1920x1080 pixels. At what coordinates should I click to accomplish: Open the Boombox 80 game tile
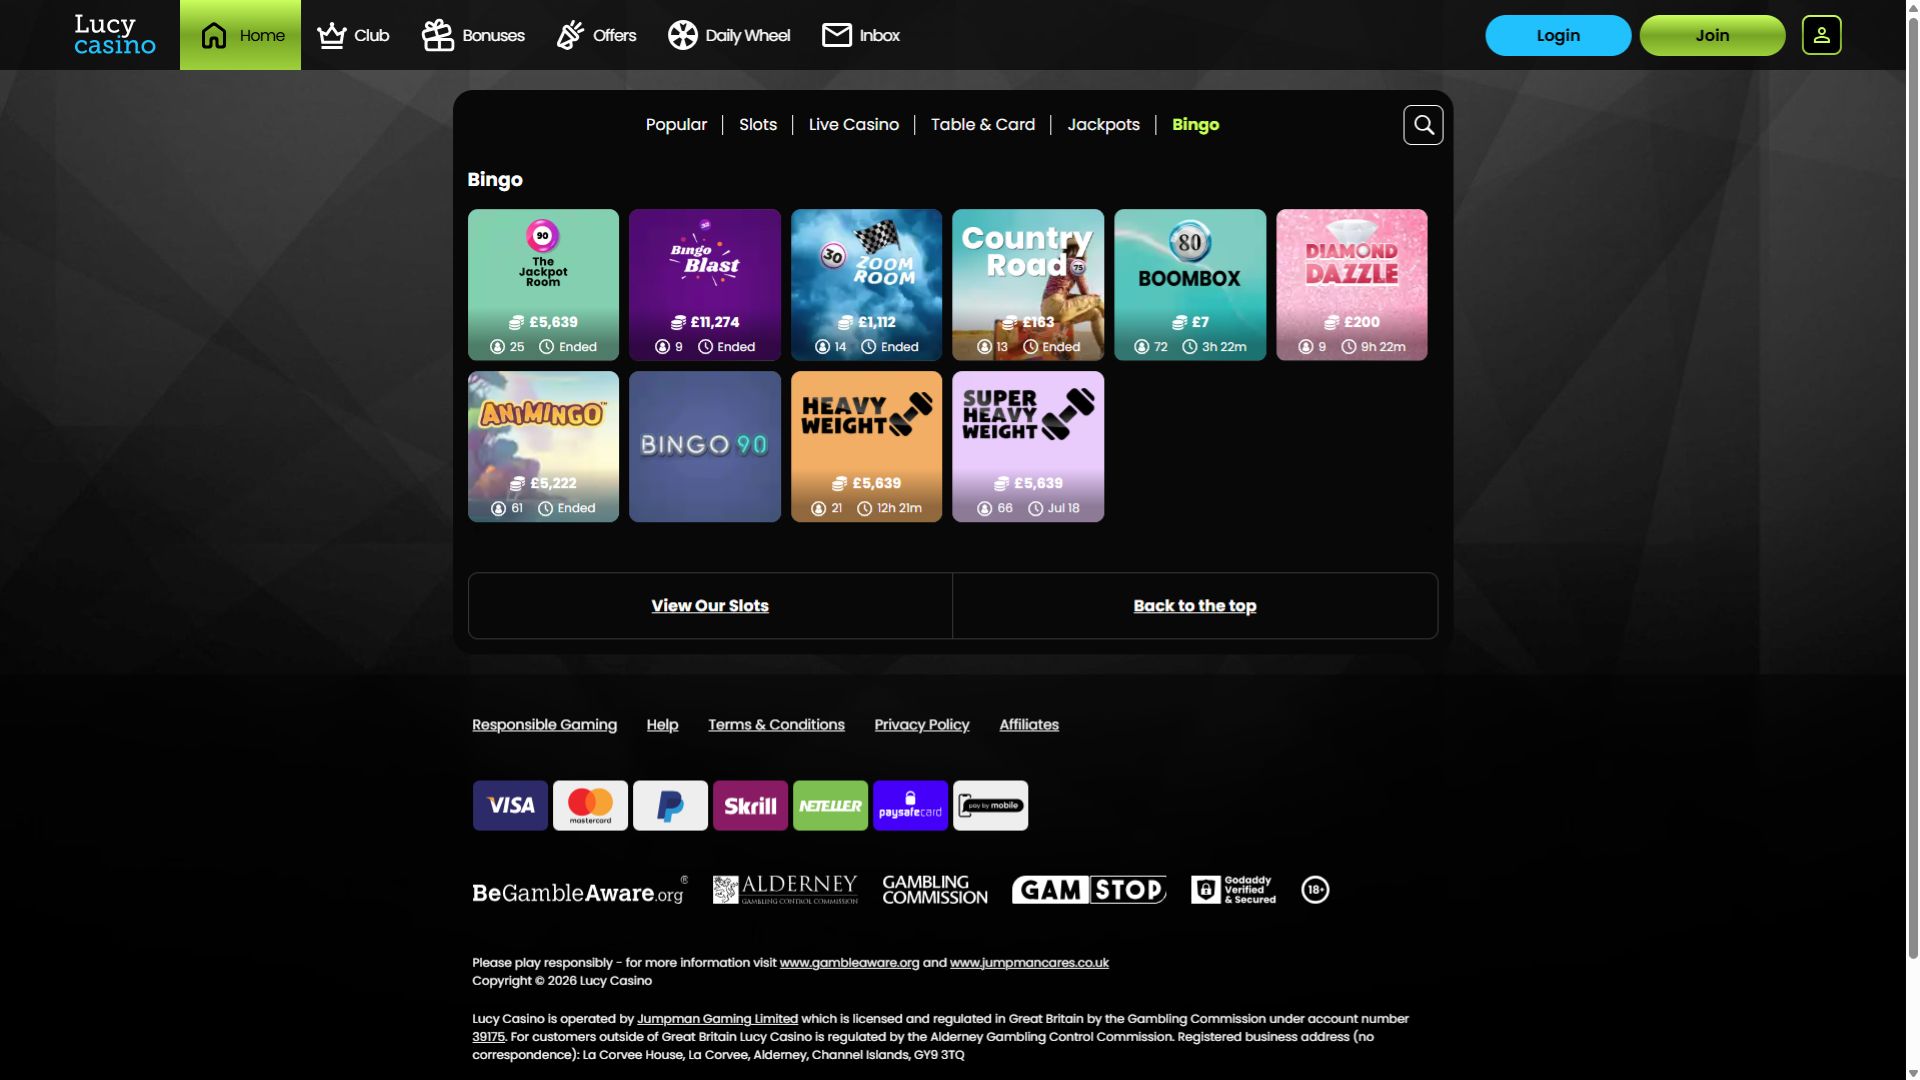point(1190,284)
